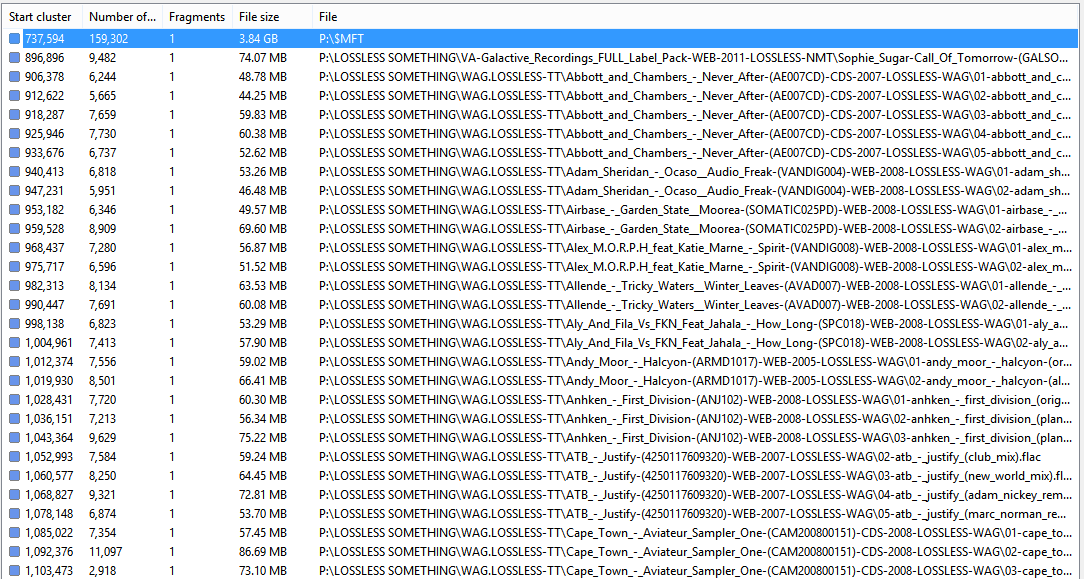This screenshot has height=579, width=1084.
Task: Select the 1,012,374 start cluster cell
Action: [x=48, y=361]
